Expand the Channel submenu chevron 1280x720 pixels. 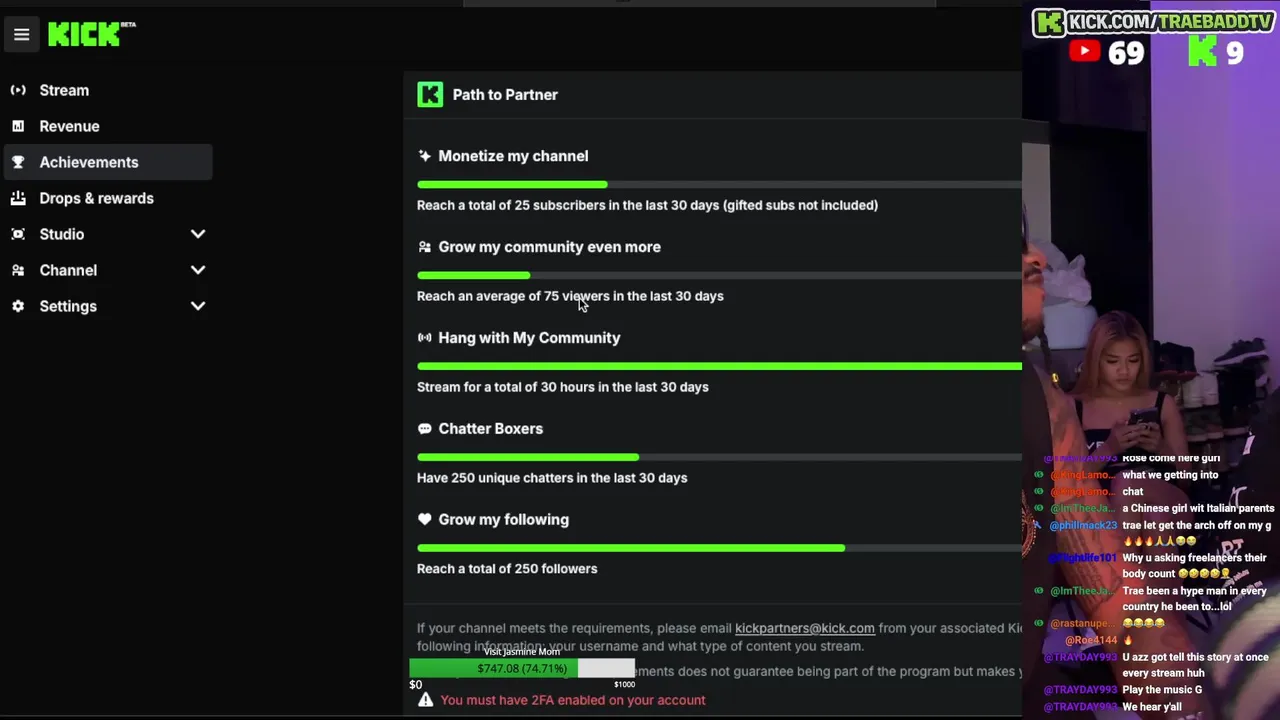pyautogui.click(x=198, y=270)
